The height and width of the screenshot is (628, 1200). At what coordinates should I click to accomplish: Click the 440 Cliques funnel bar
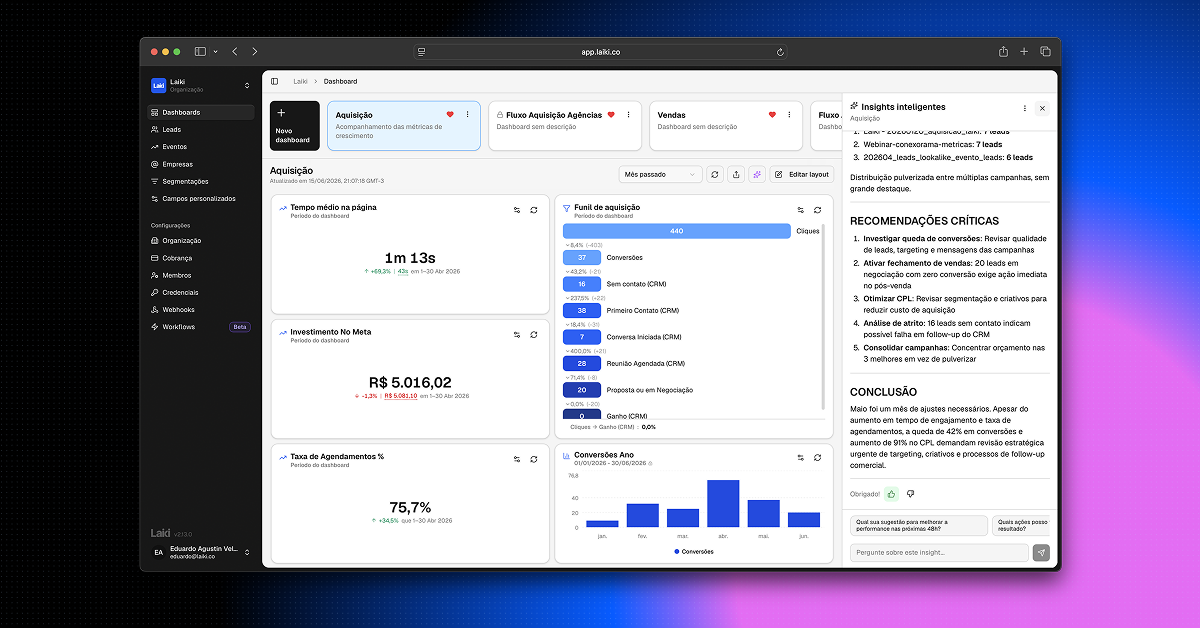pos(677,231)
